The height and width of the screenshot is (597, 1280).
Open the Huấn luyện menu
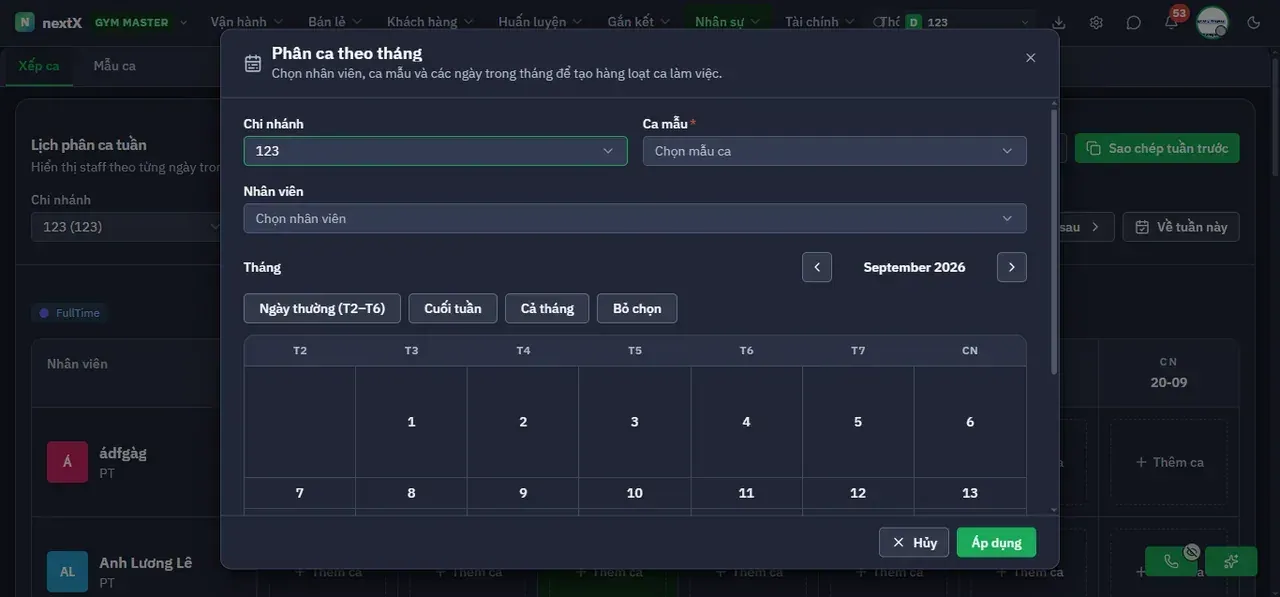pyautogui.click(x=541, y=22)
